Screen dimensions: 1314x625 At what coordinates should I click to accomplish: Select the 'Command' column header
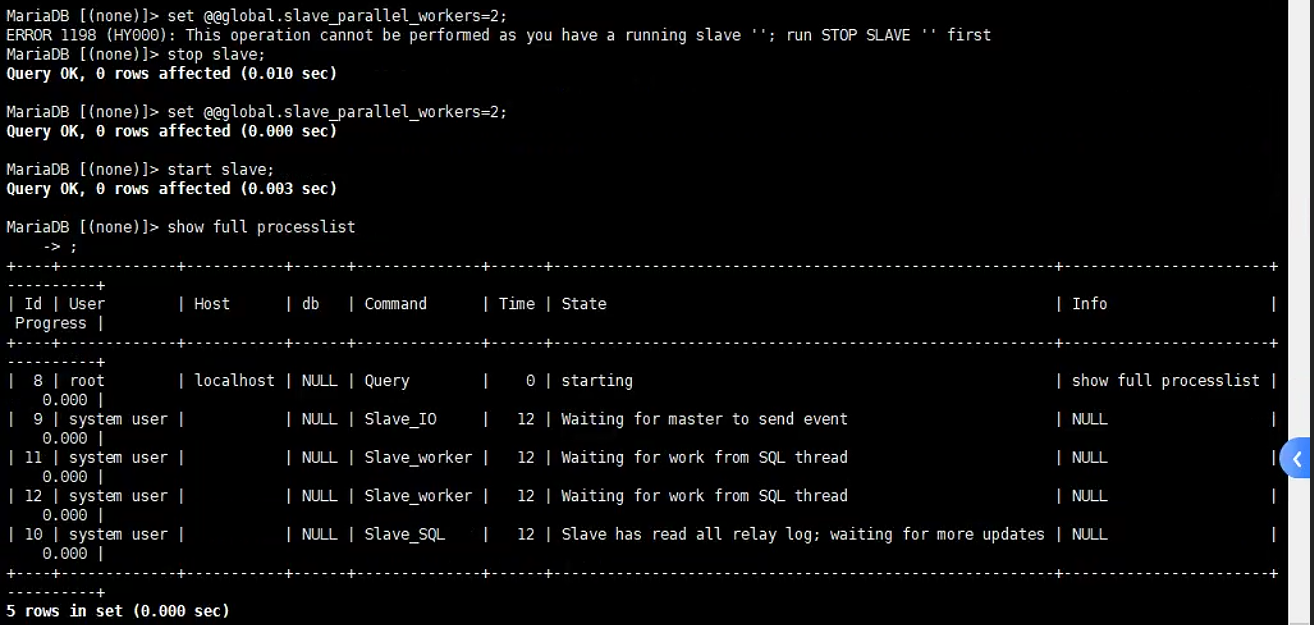[395, 304]
